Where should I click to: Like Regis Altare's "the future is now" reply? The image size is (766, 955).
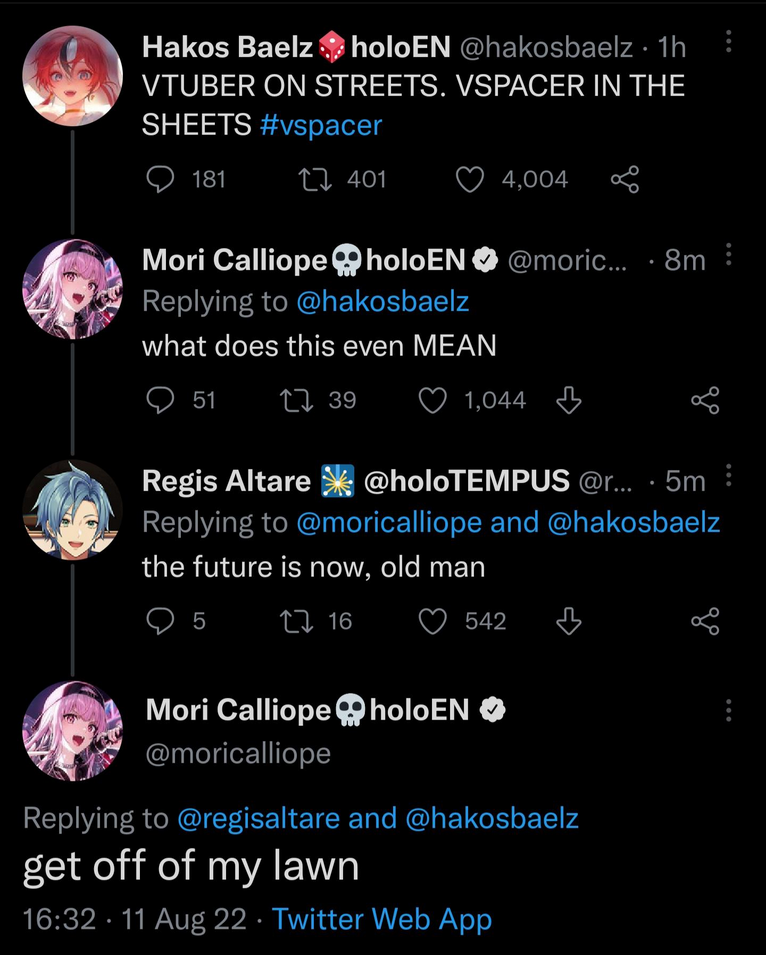(x=432, y=622)
